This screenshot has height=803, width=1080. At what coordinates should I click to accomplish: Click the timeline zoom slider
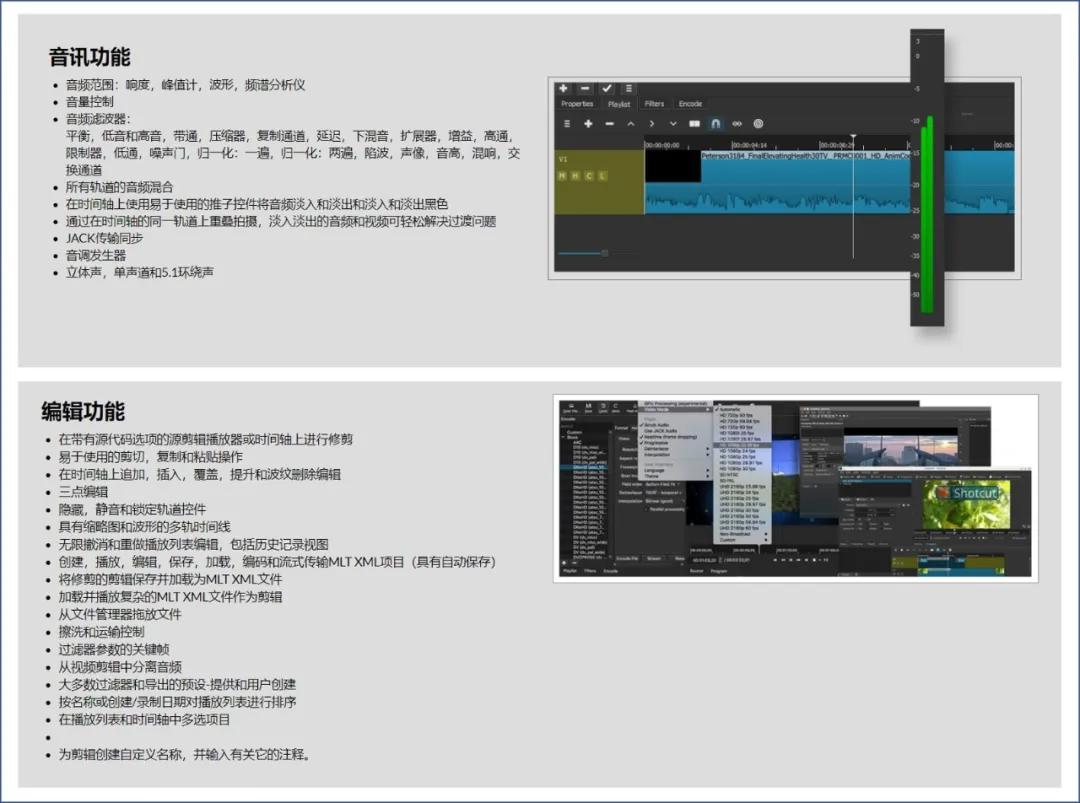coord(604,253)
